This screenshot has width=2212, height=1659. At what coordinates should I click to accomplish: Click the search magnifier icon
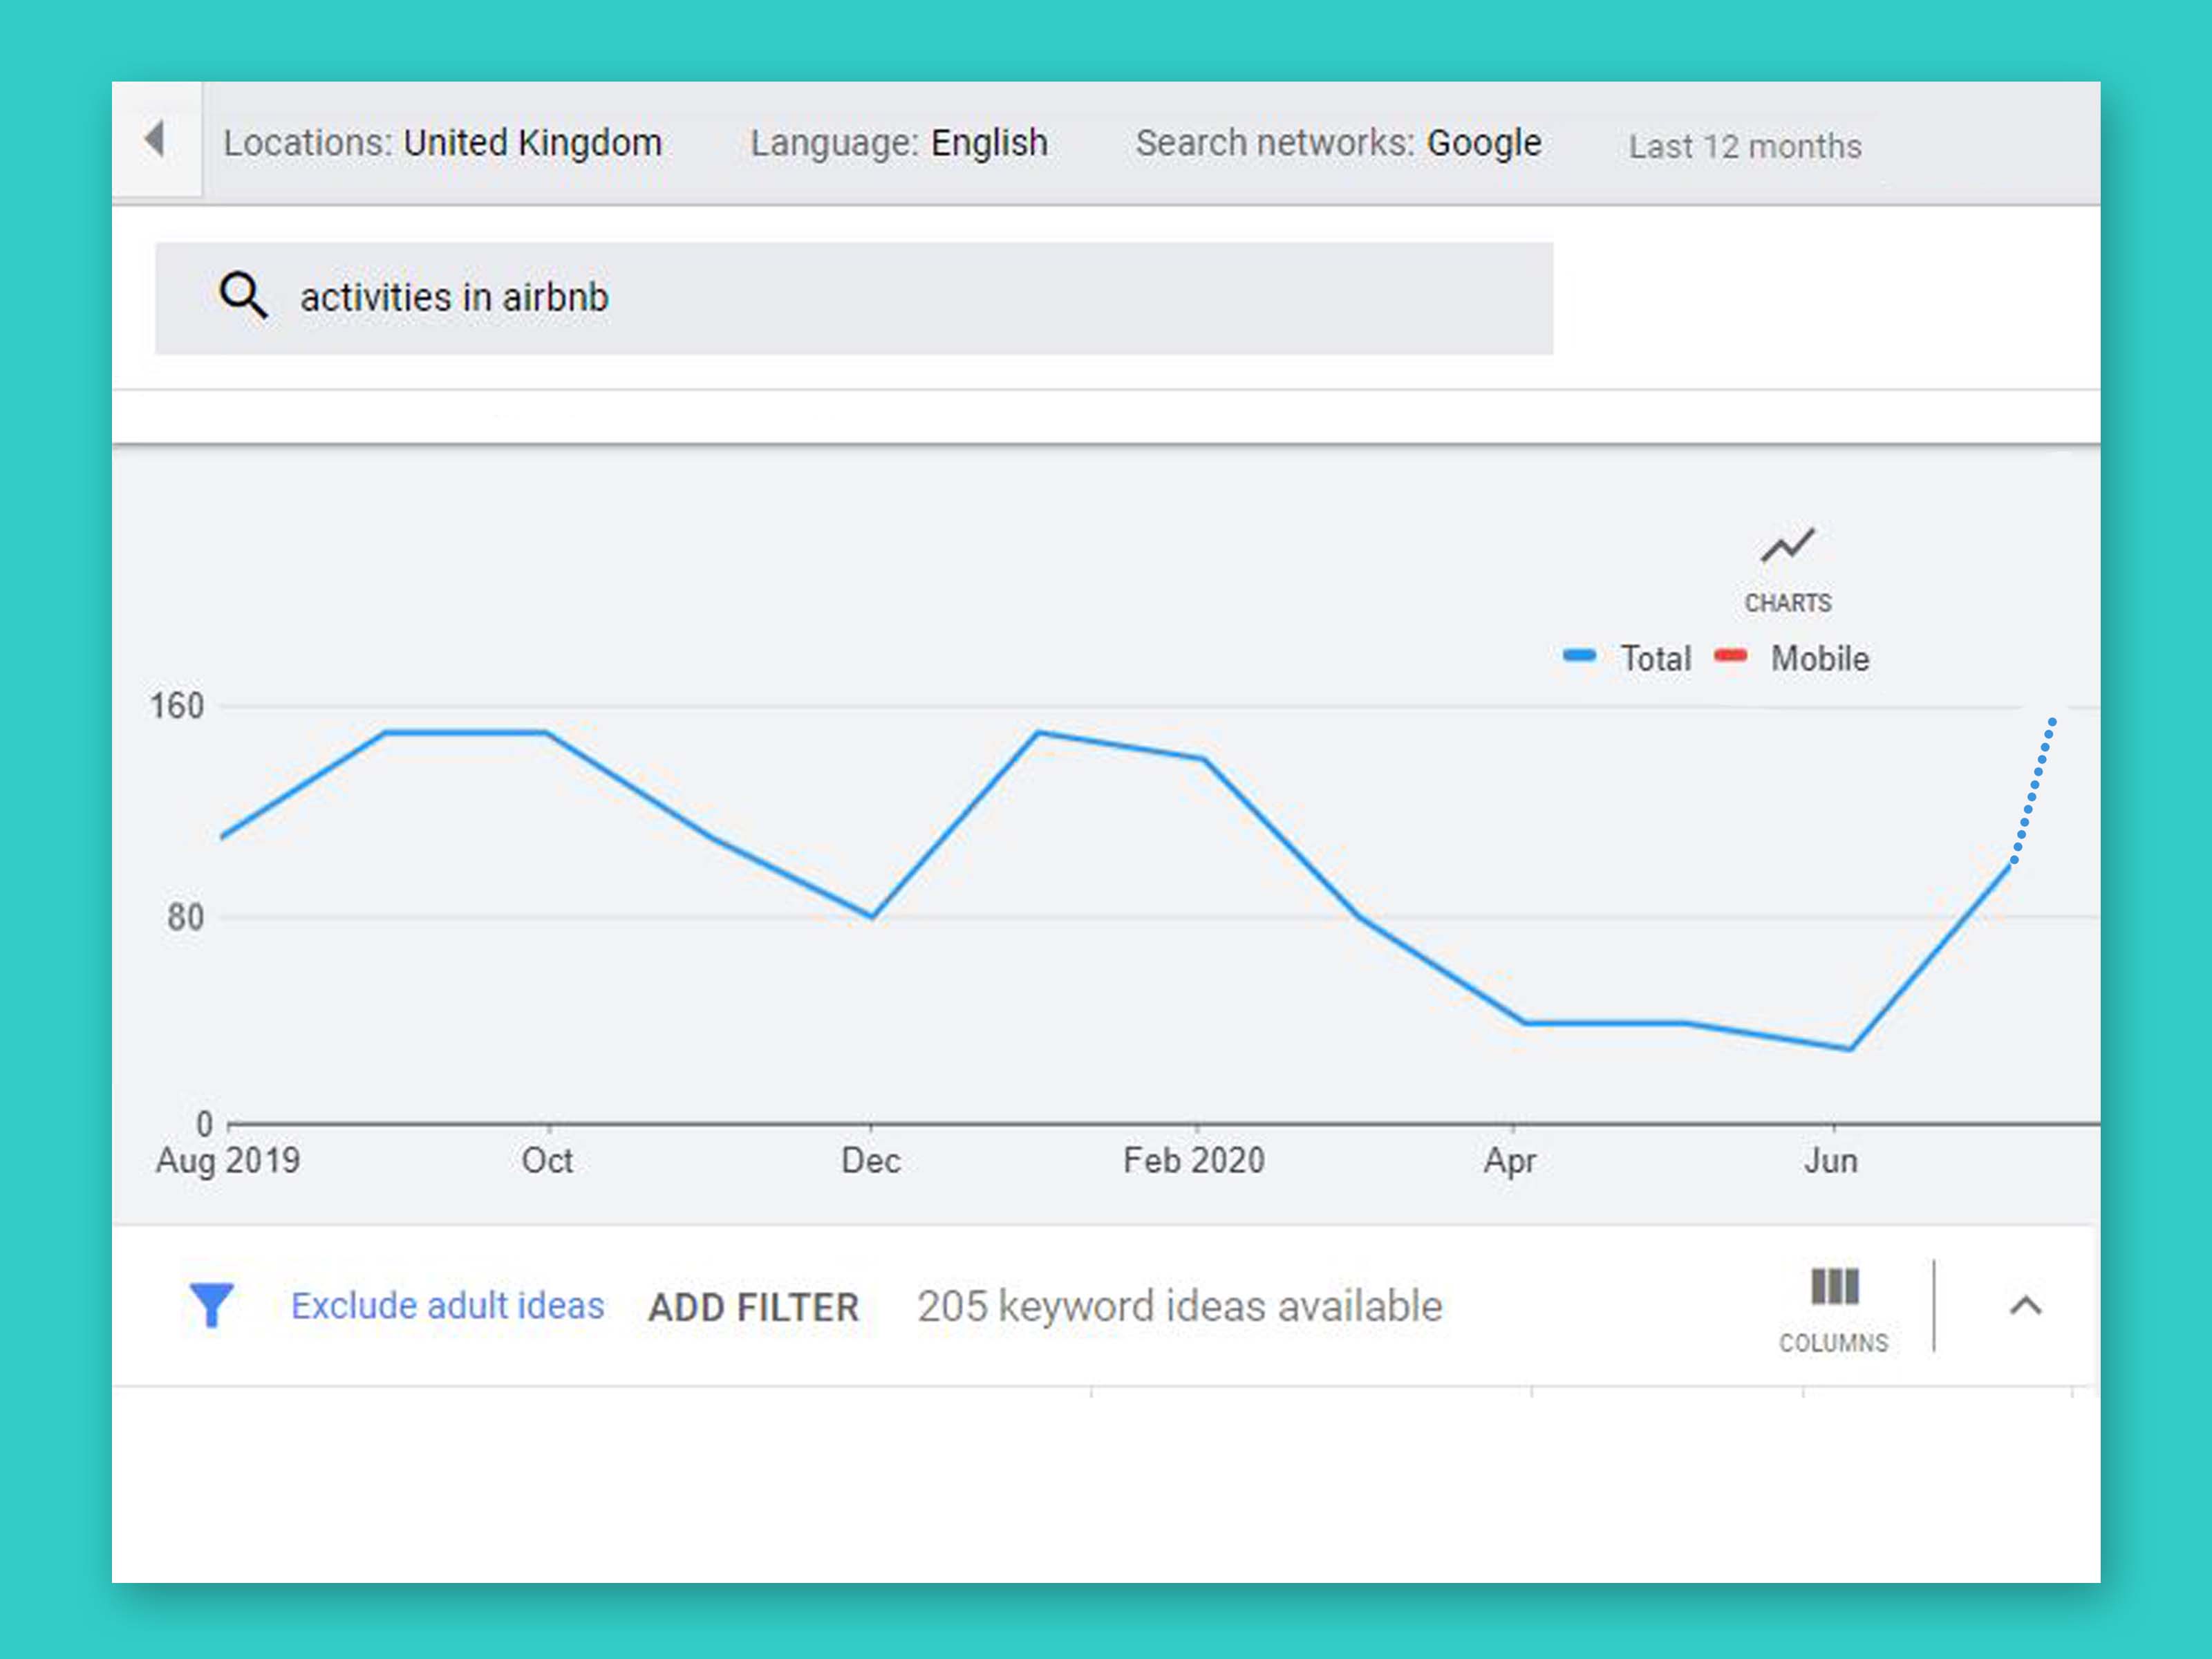pos(243,296)
